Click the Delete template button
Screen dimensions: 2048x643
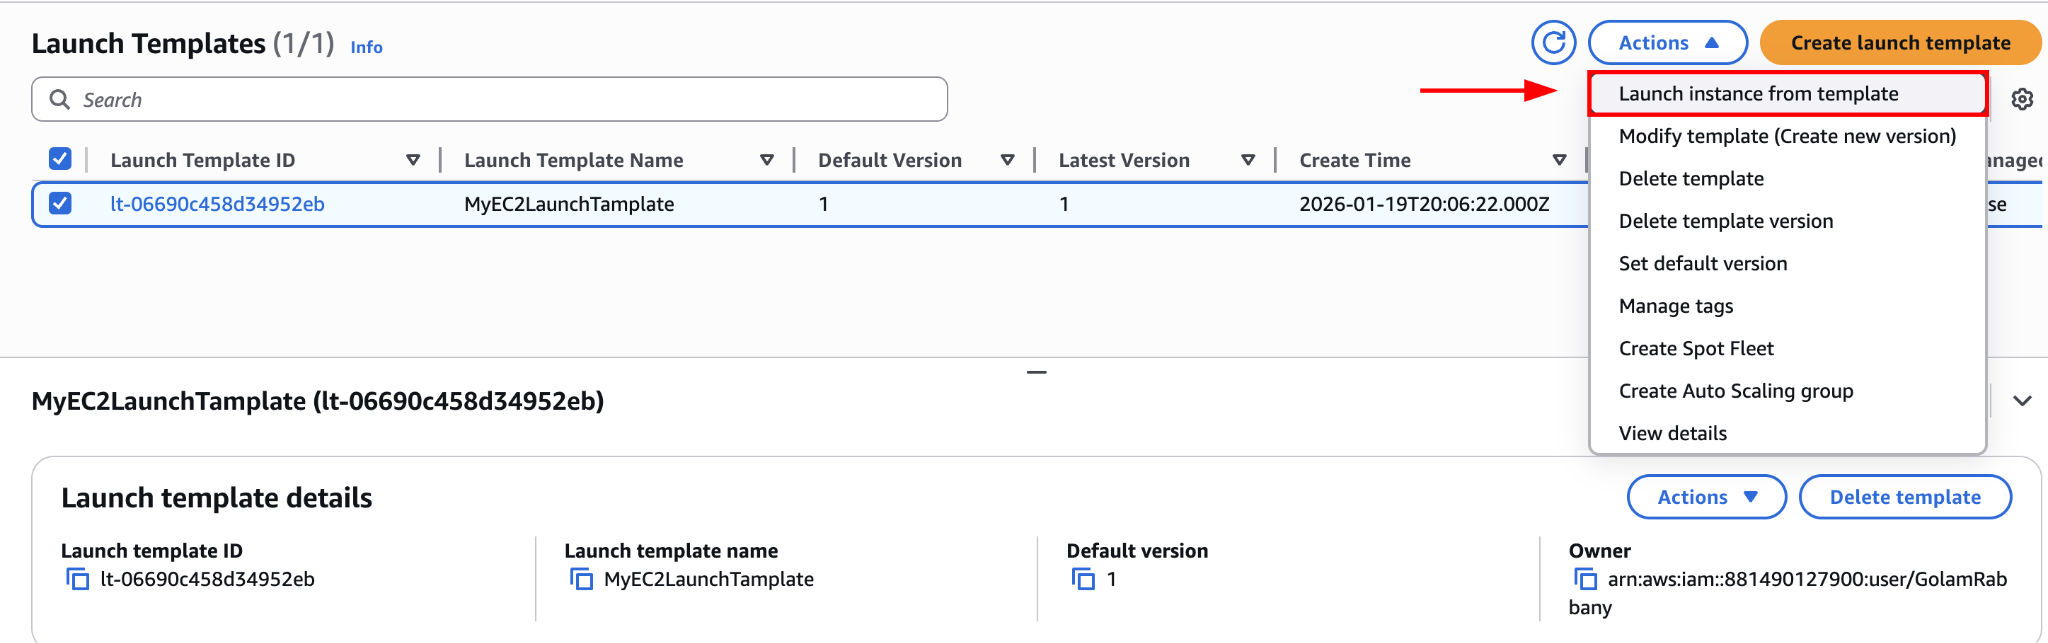point(1905,496)
